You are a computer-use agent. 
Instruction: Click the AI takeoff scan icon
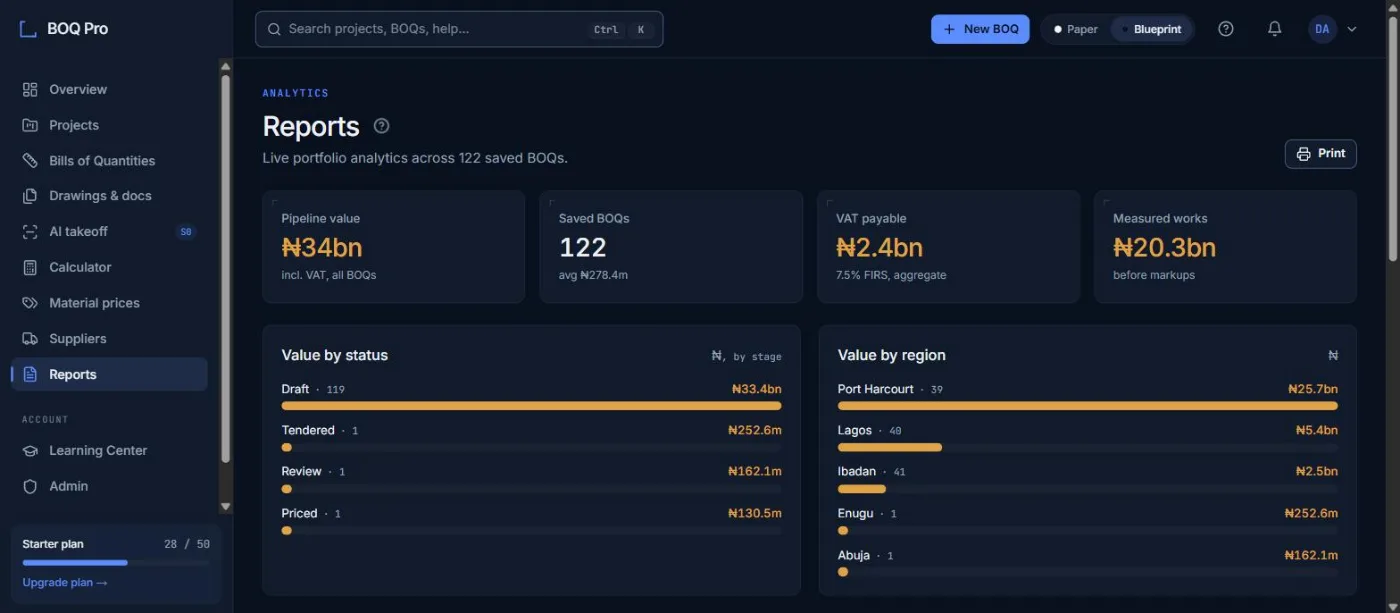[x=30, y=232]
